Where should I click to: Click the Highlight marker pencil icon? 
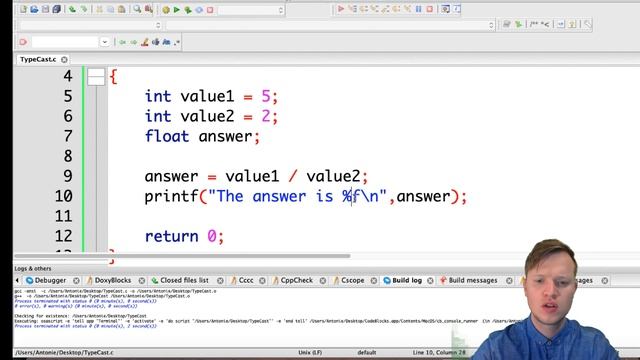(144, 42)
